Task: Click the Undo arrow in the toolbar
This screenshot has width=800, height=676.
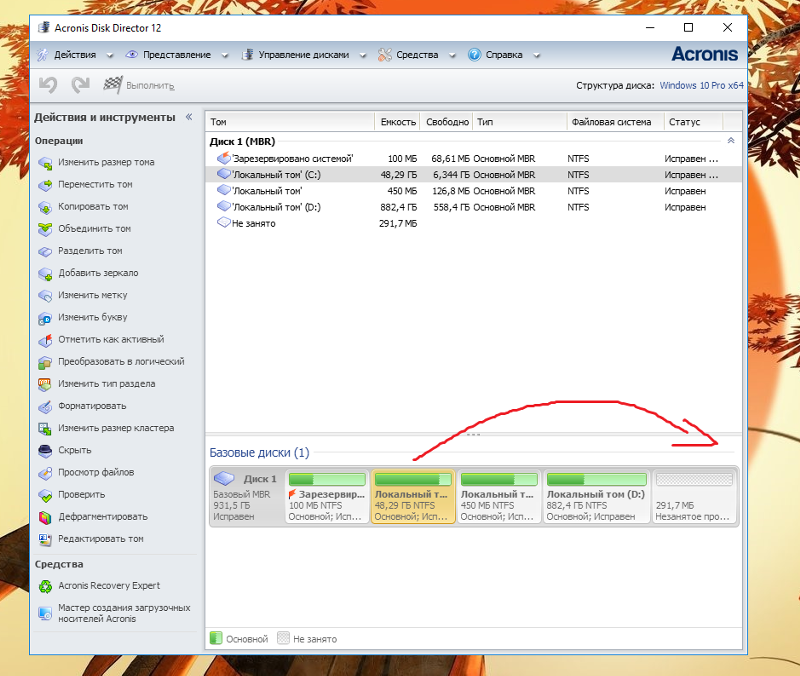Action: click(x=48, y=85)
